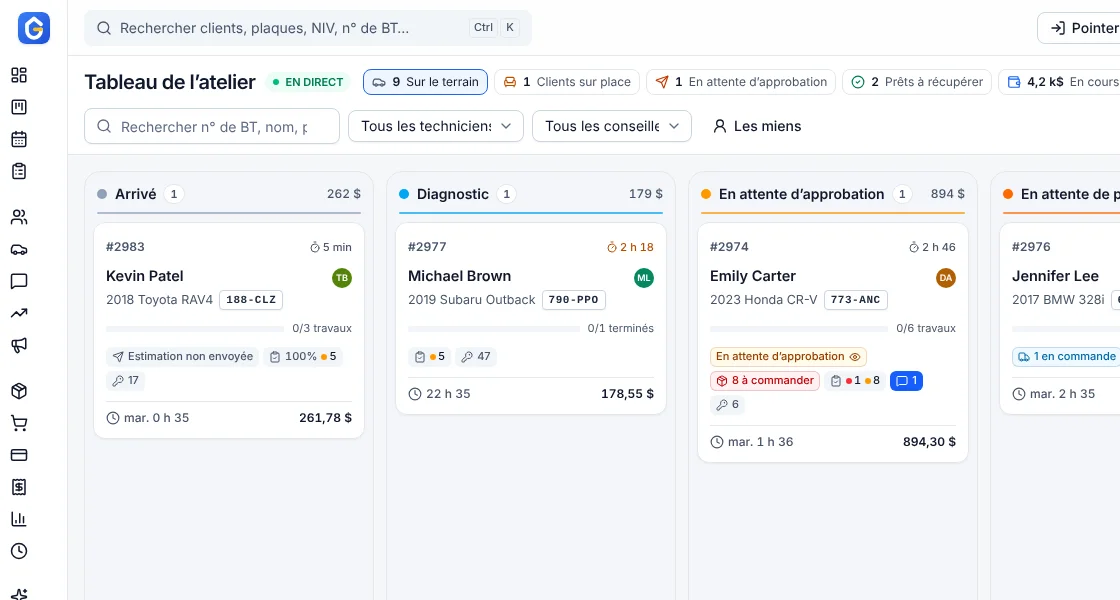Click the eye icon on Emily Carter's approbation badge
The height and width of the screenshot is (600, 1120).
click(x=855, y=356)
